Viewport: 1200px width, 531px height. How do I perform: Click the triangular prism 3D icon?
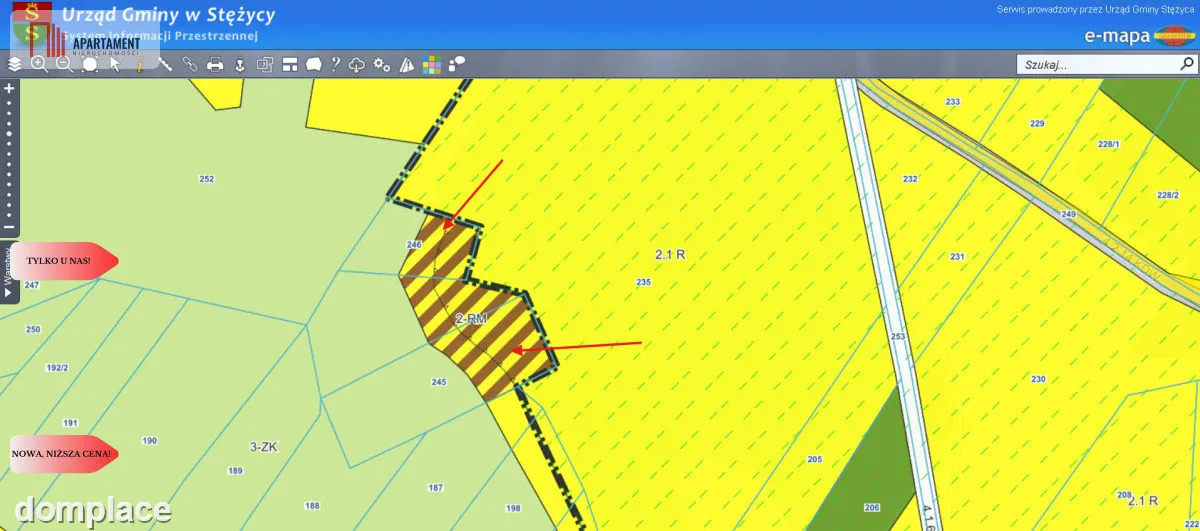(x=407, y=64)
